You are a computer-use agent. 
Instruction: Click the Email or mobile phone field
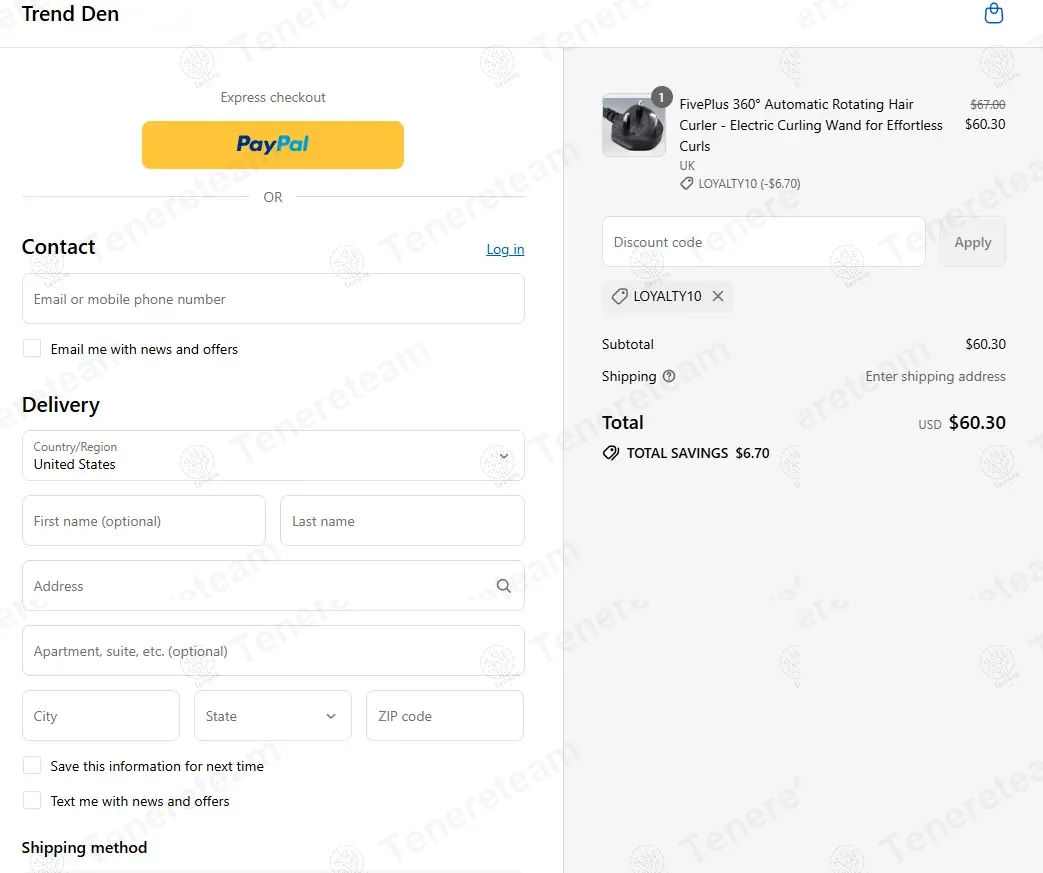[273, 299]
